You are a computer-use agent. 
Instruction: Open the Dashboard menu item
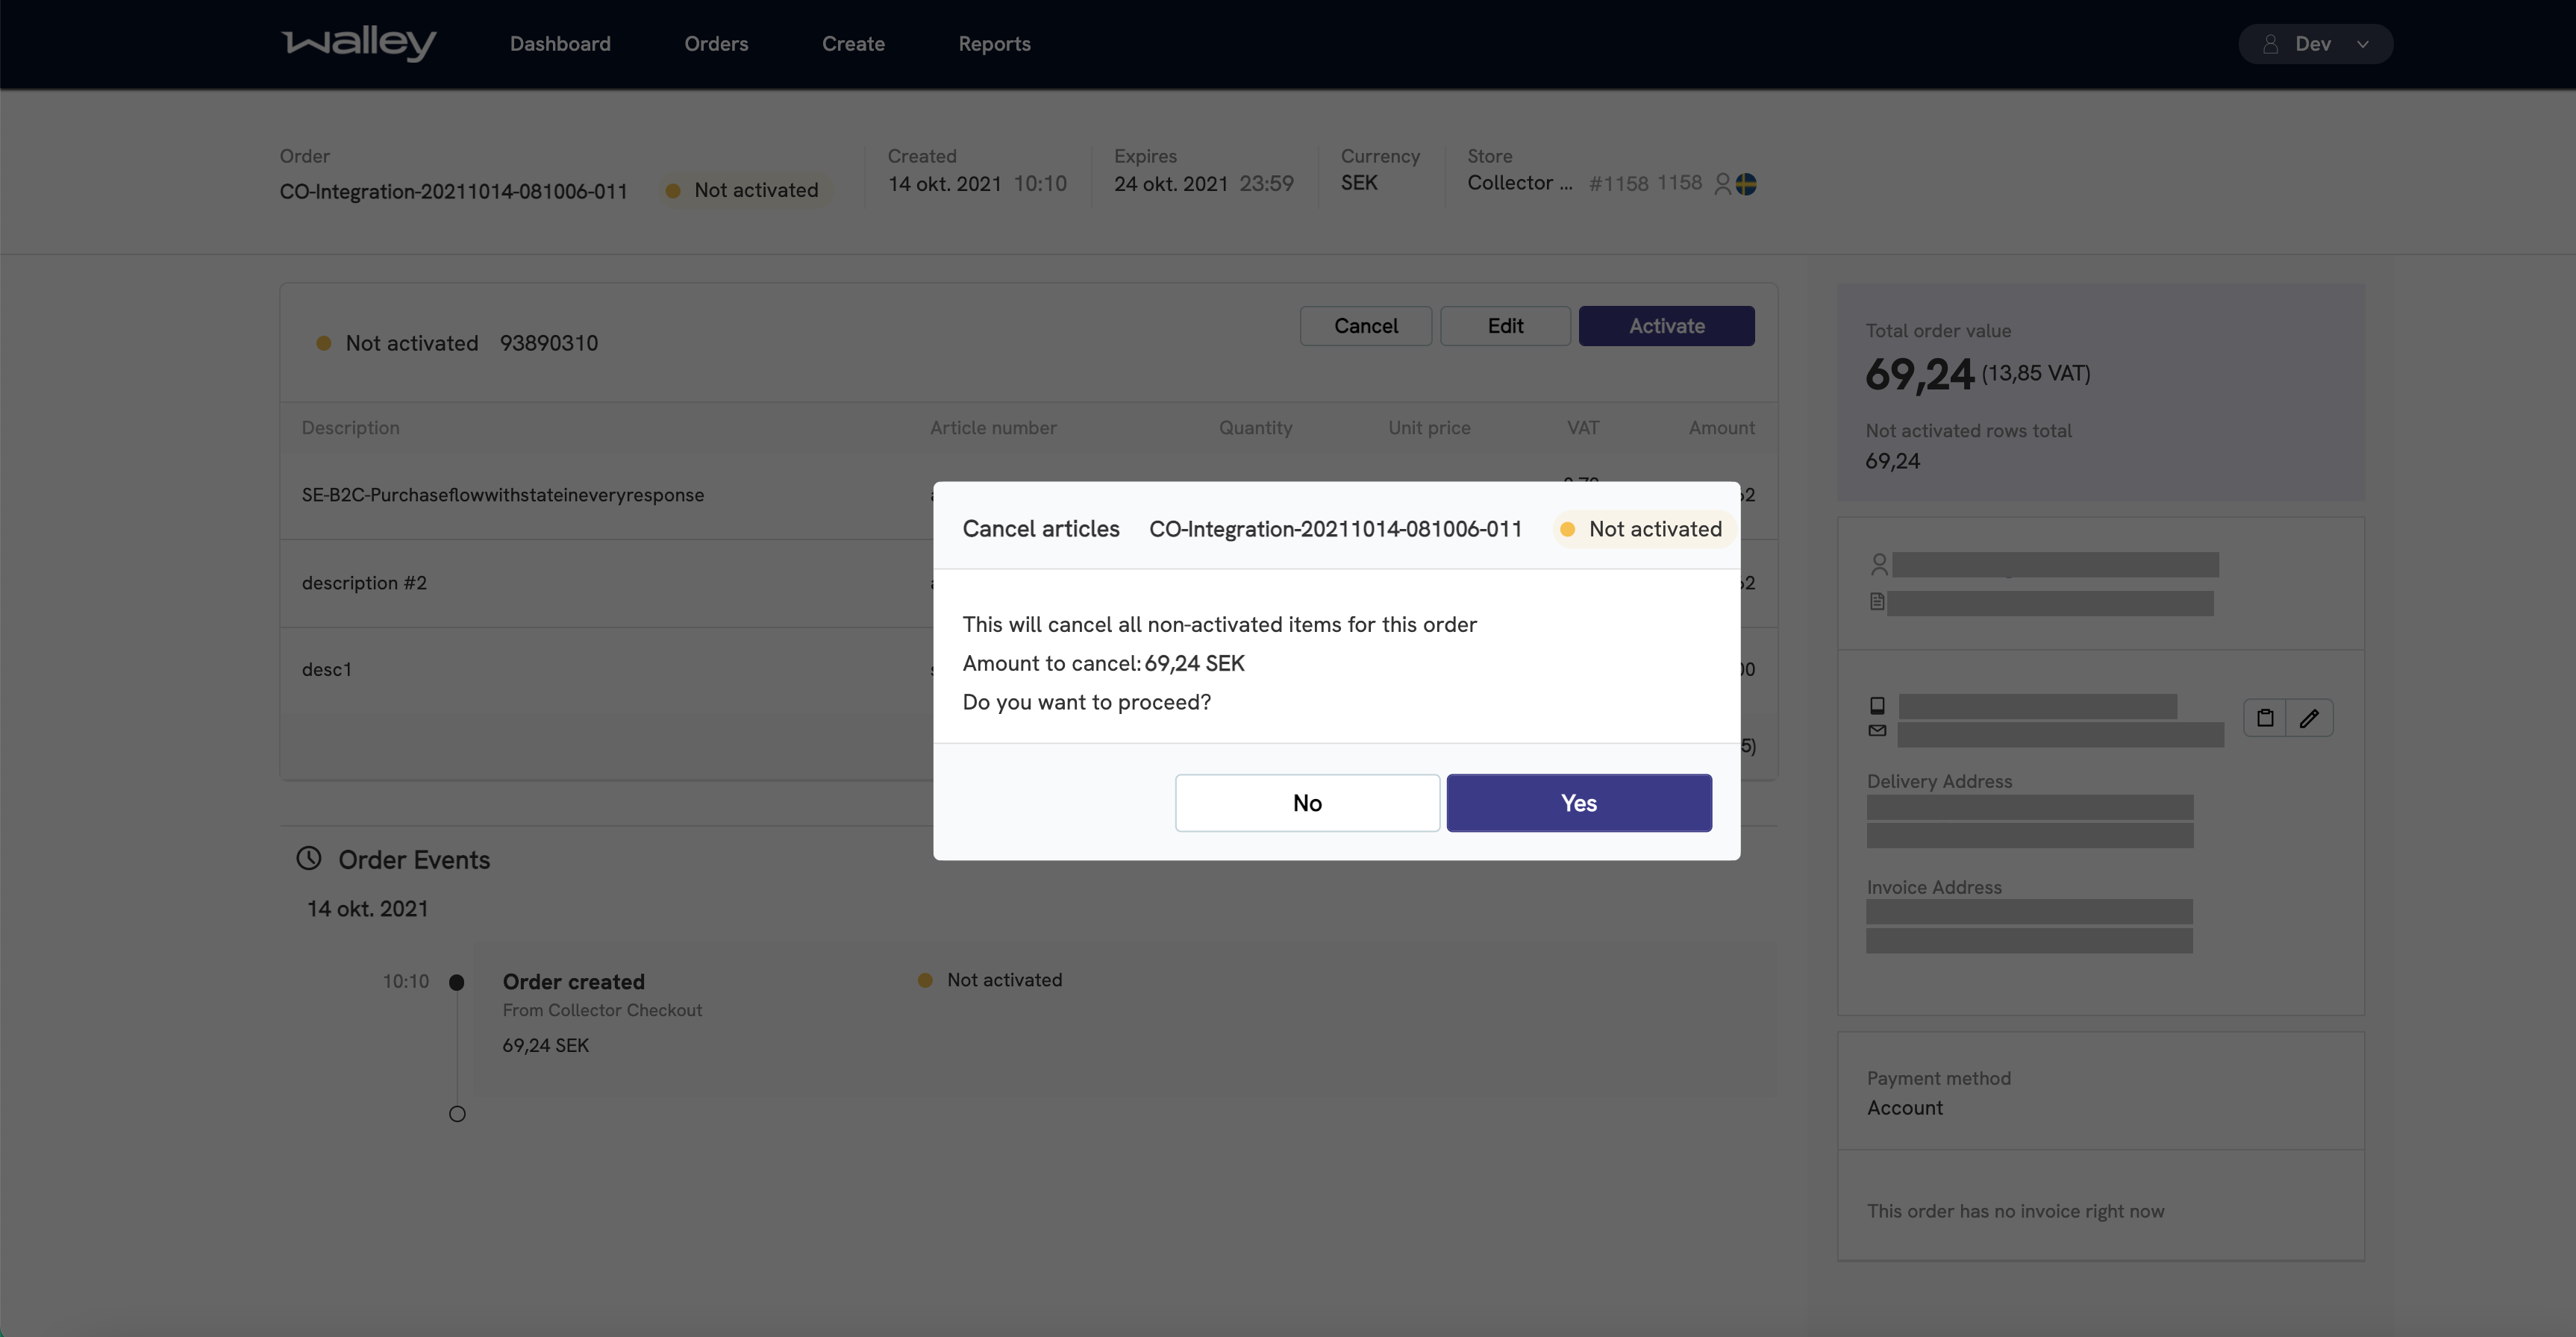pyautogui.click(x=560, y=44)
